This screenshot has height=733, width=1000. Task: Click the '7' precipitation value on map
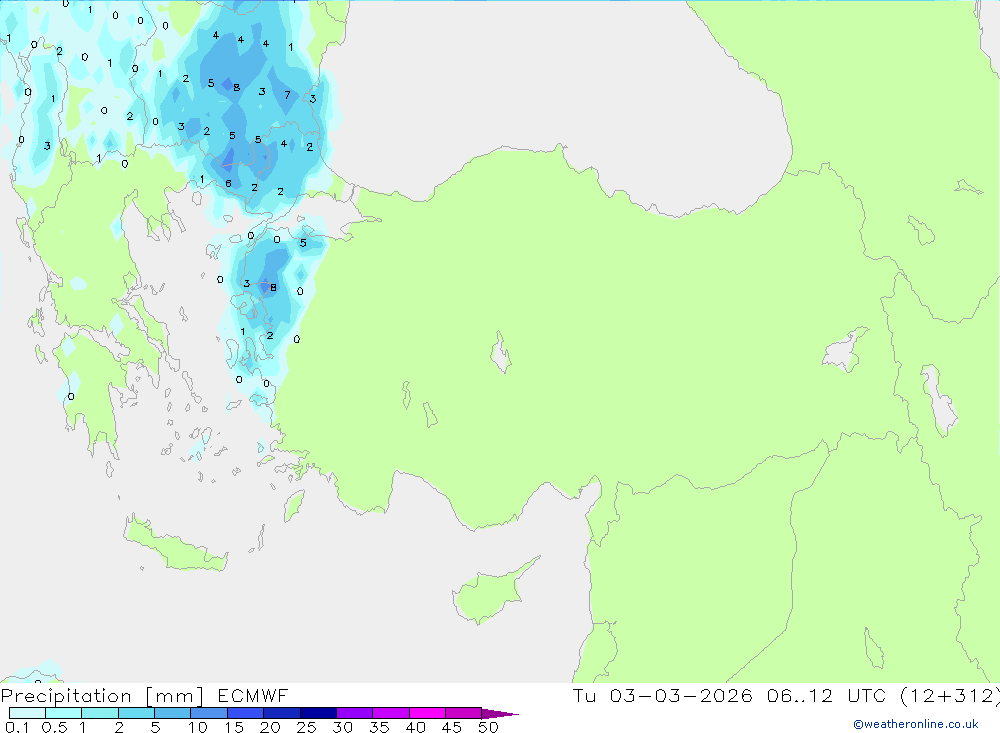pos(287,95)
